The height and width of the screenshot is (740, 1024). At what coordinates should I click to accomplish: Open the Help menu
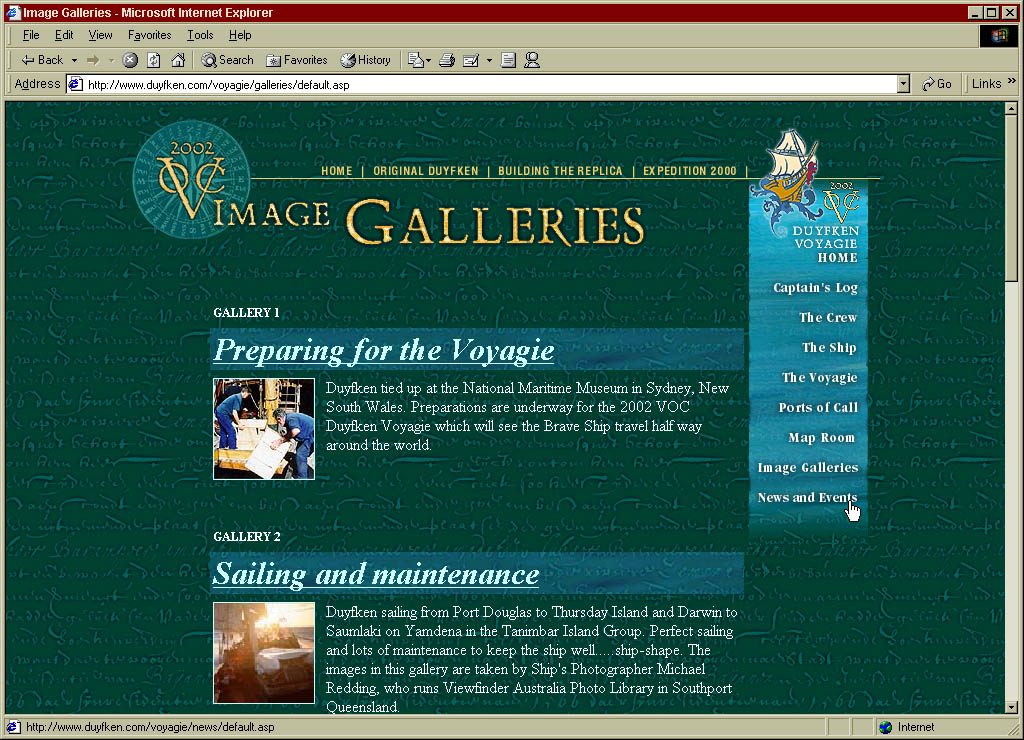click(240, 35)
